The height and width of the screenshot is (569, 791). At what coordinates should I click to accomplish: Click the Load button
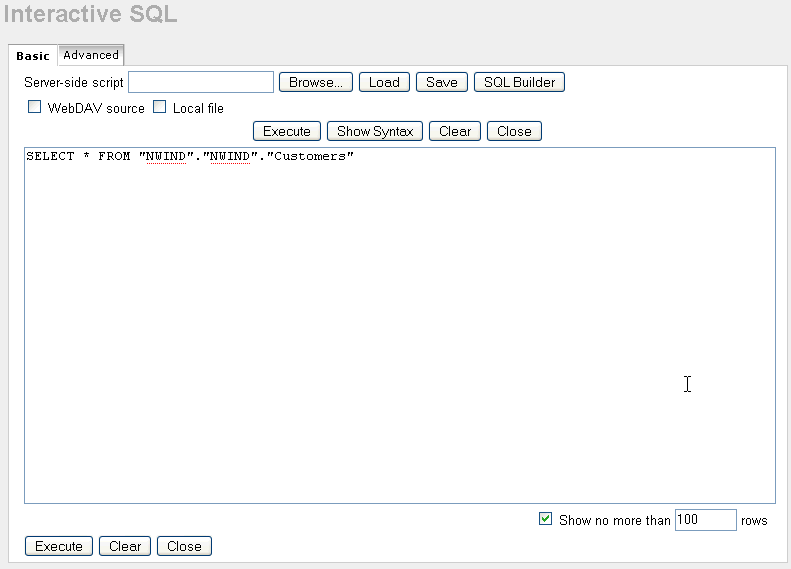pos(384,82)
